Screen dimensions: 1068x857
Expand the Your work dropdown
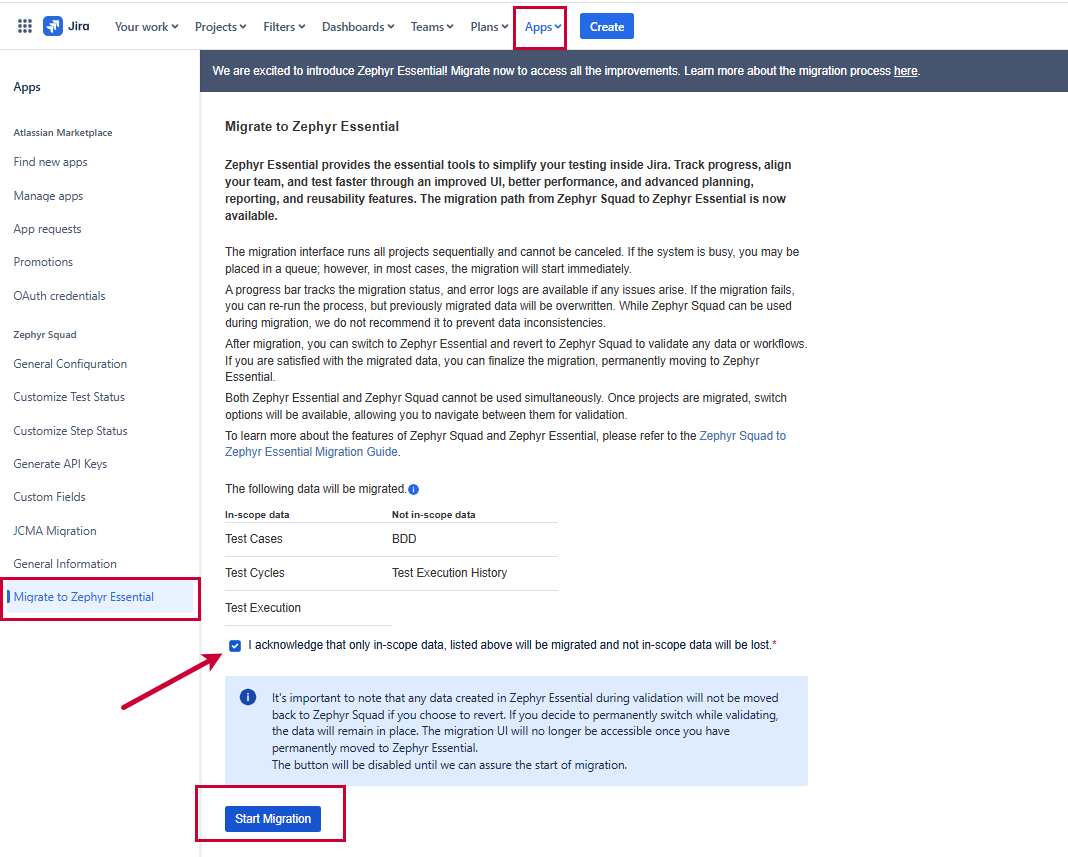pyautogui.click(x=146, y=27)
